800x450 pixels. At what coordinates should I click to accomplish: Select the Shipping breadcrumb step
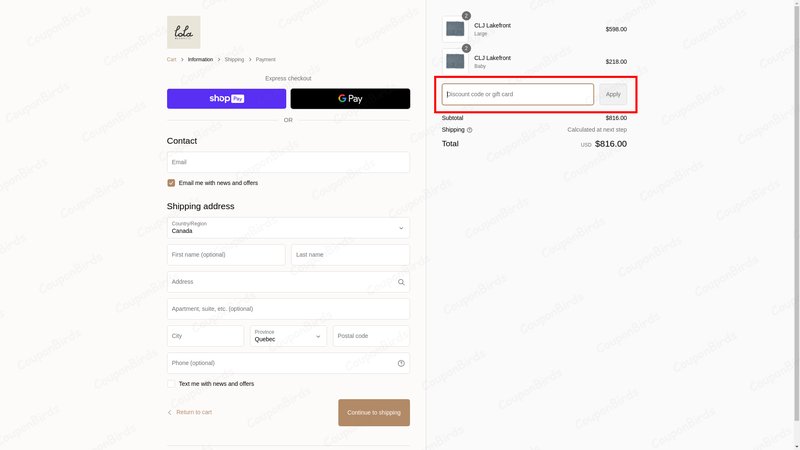[x=234, y=60]
